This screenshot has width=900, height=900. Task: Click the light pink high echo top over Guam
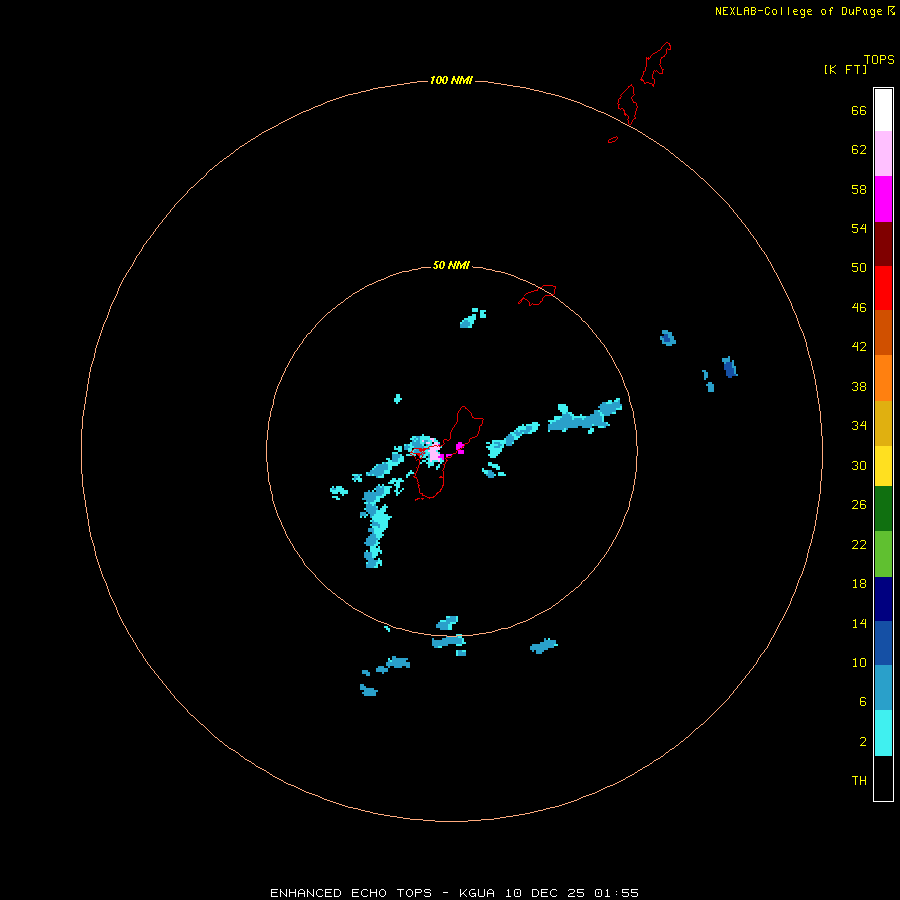point(435,453)
